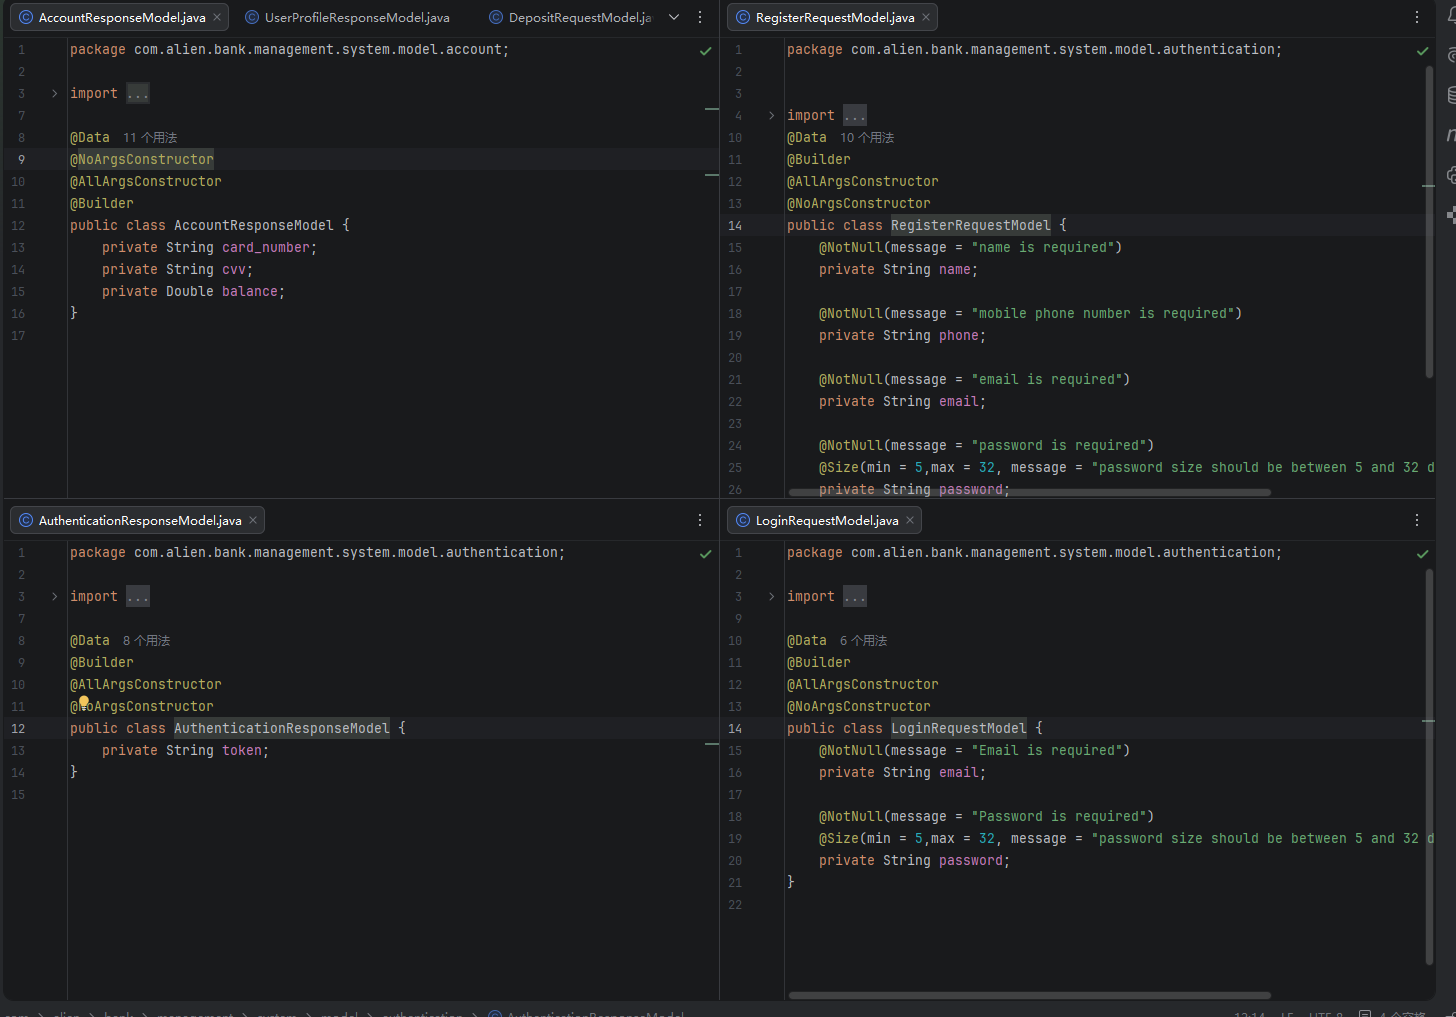1456x1017 pixels.
Task: Click highlighted @NoArgsConstructor in AccountResponseModel
Action: tap(142, 160)
